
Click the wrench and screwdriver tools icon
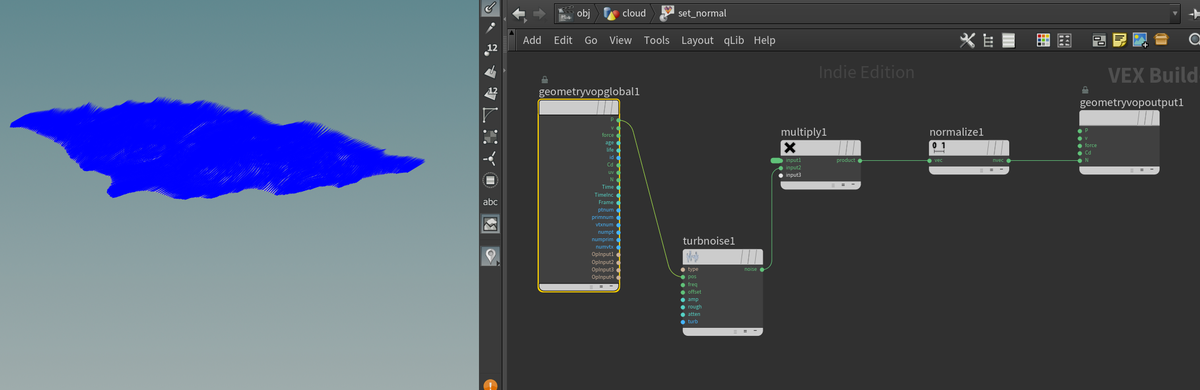coord(967,40)
